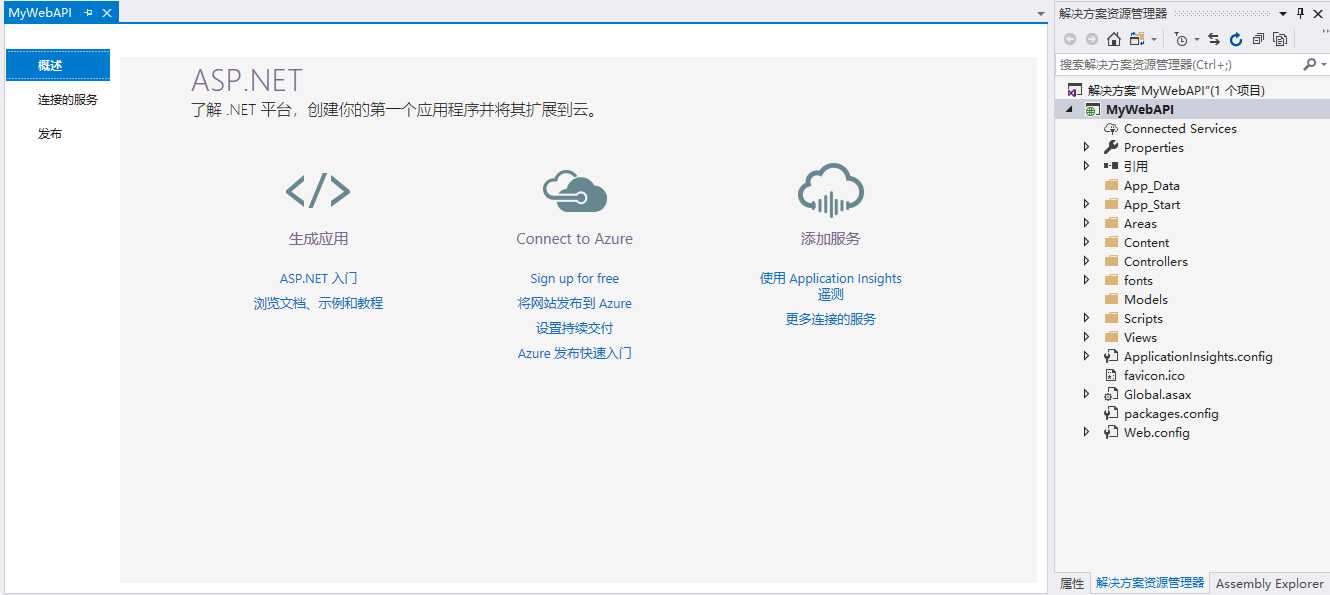The height and width of the screenshot is (595, 1330).
Task: Close the MyWebAPI document tab
Action: coord(107,13)
